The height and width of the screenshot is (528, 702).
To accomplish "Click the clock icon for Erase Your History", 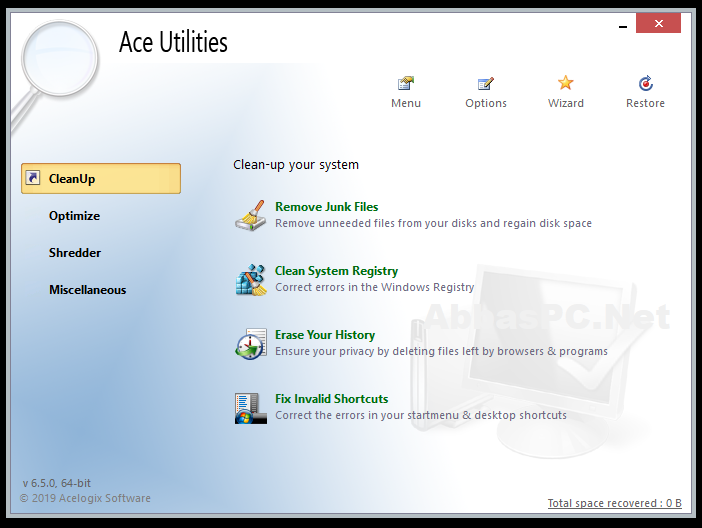I will point(251,343).
